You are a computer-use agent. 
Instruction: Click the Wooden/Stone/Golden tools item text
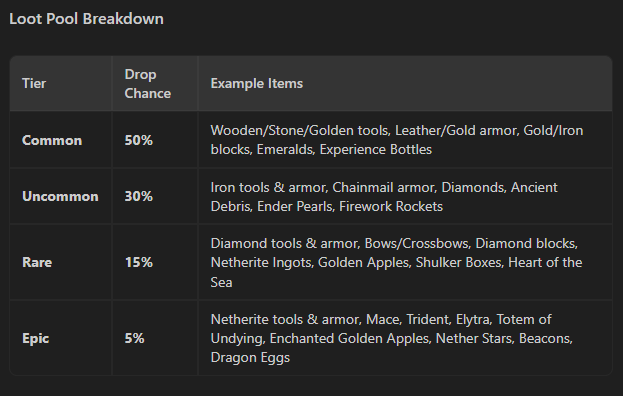click(x=300, y=130)
